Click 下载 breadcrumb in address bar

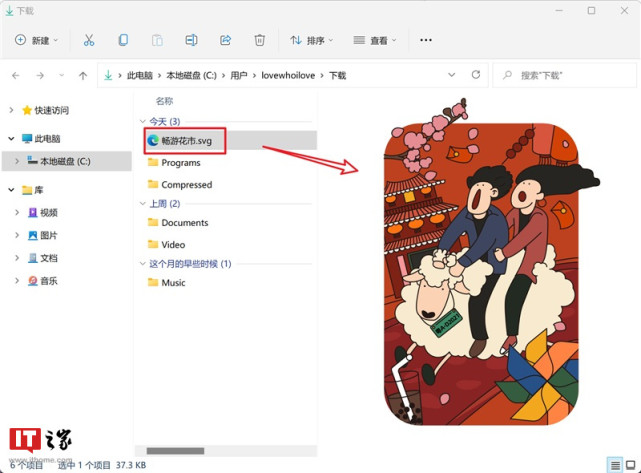click(x=338, y=75)
